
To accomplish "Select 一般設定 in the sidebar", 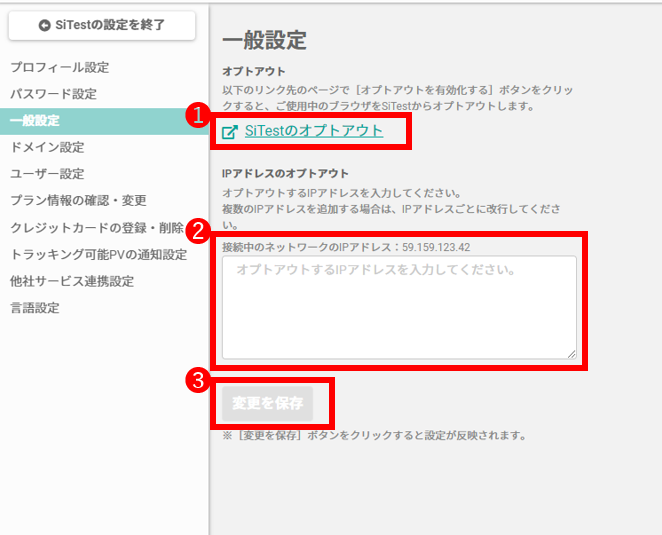I will click(x=104, y=121).
